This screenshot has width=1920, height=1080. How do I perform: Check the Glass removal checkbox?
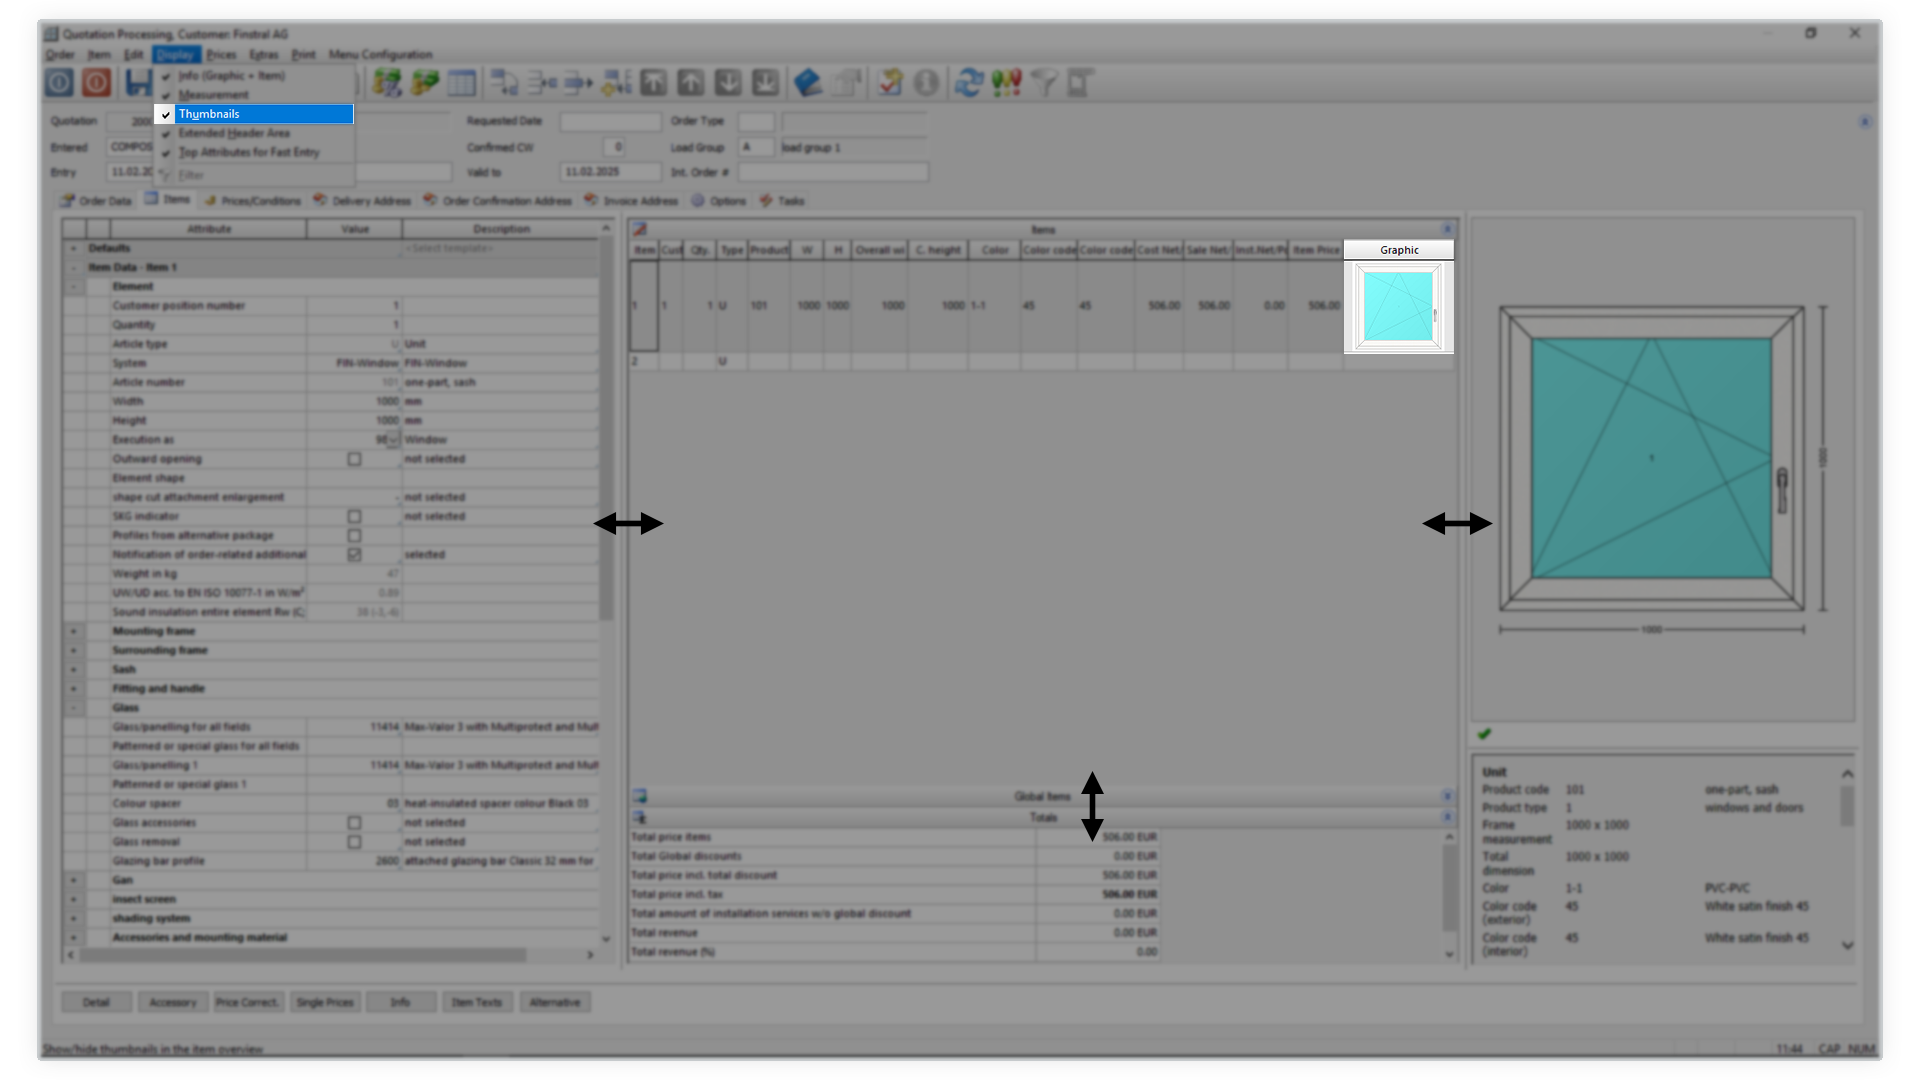(x=354, y=841)
